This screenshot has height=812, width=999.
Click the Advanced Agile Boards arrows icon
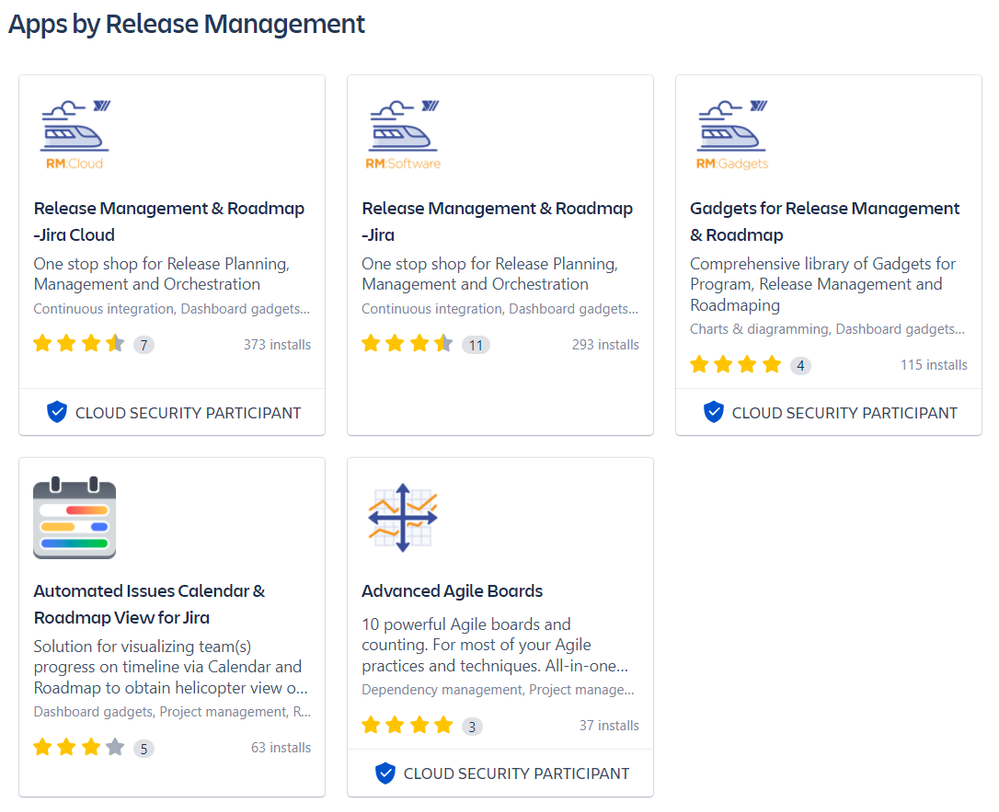pos(403,517)
